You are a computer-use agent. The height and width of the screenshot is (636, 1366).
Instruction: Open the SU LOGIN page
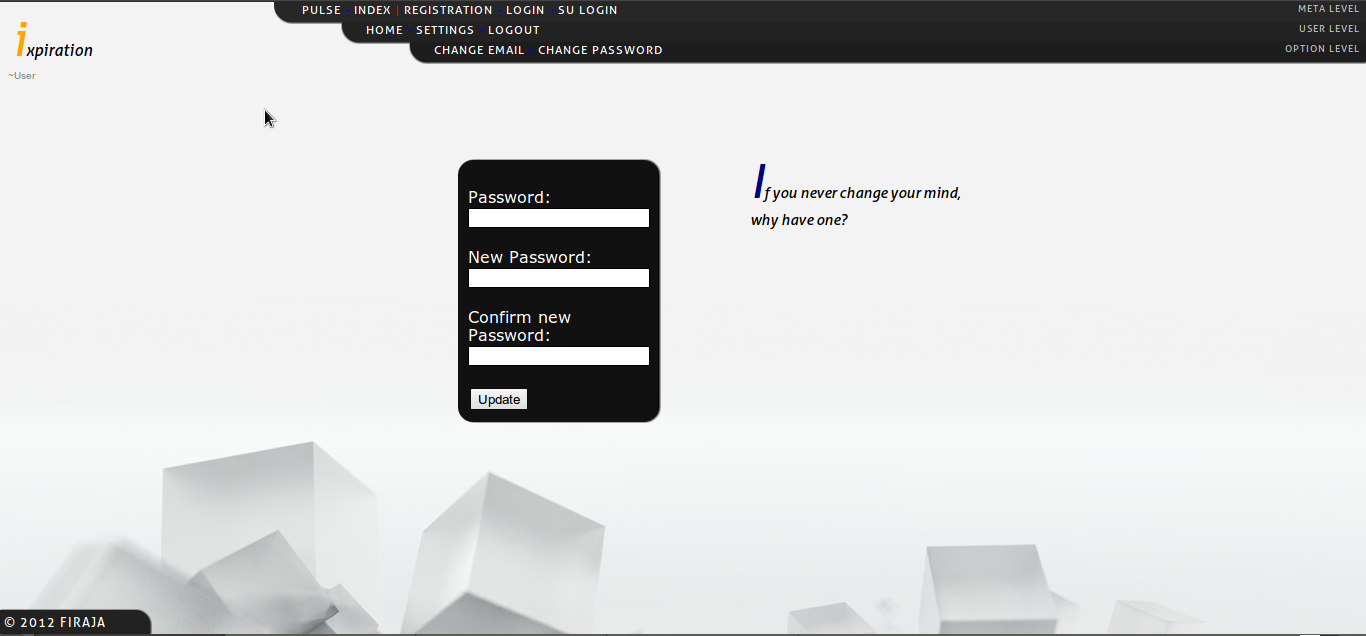click(x=588, y=10)
